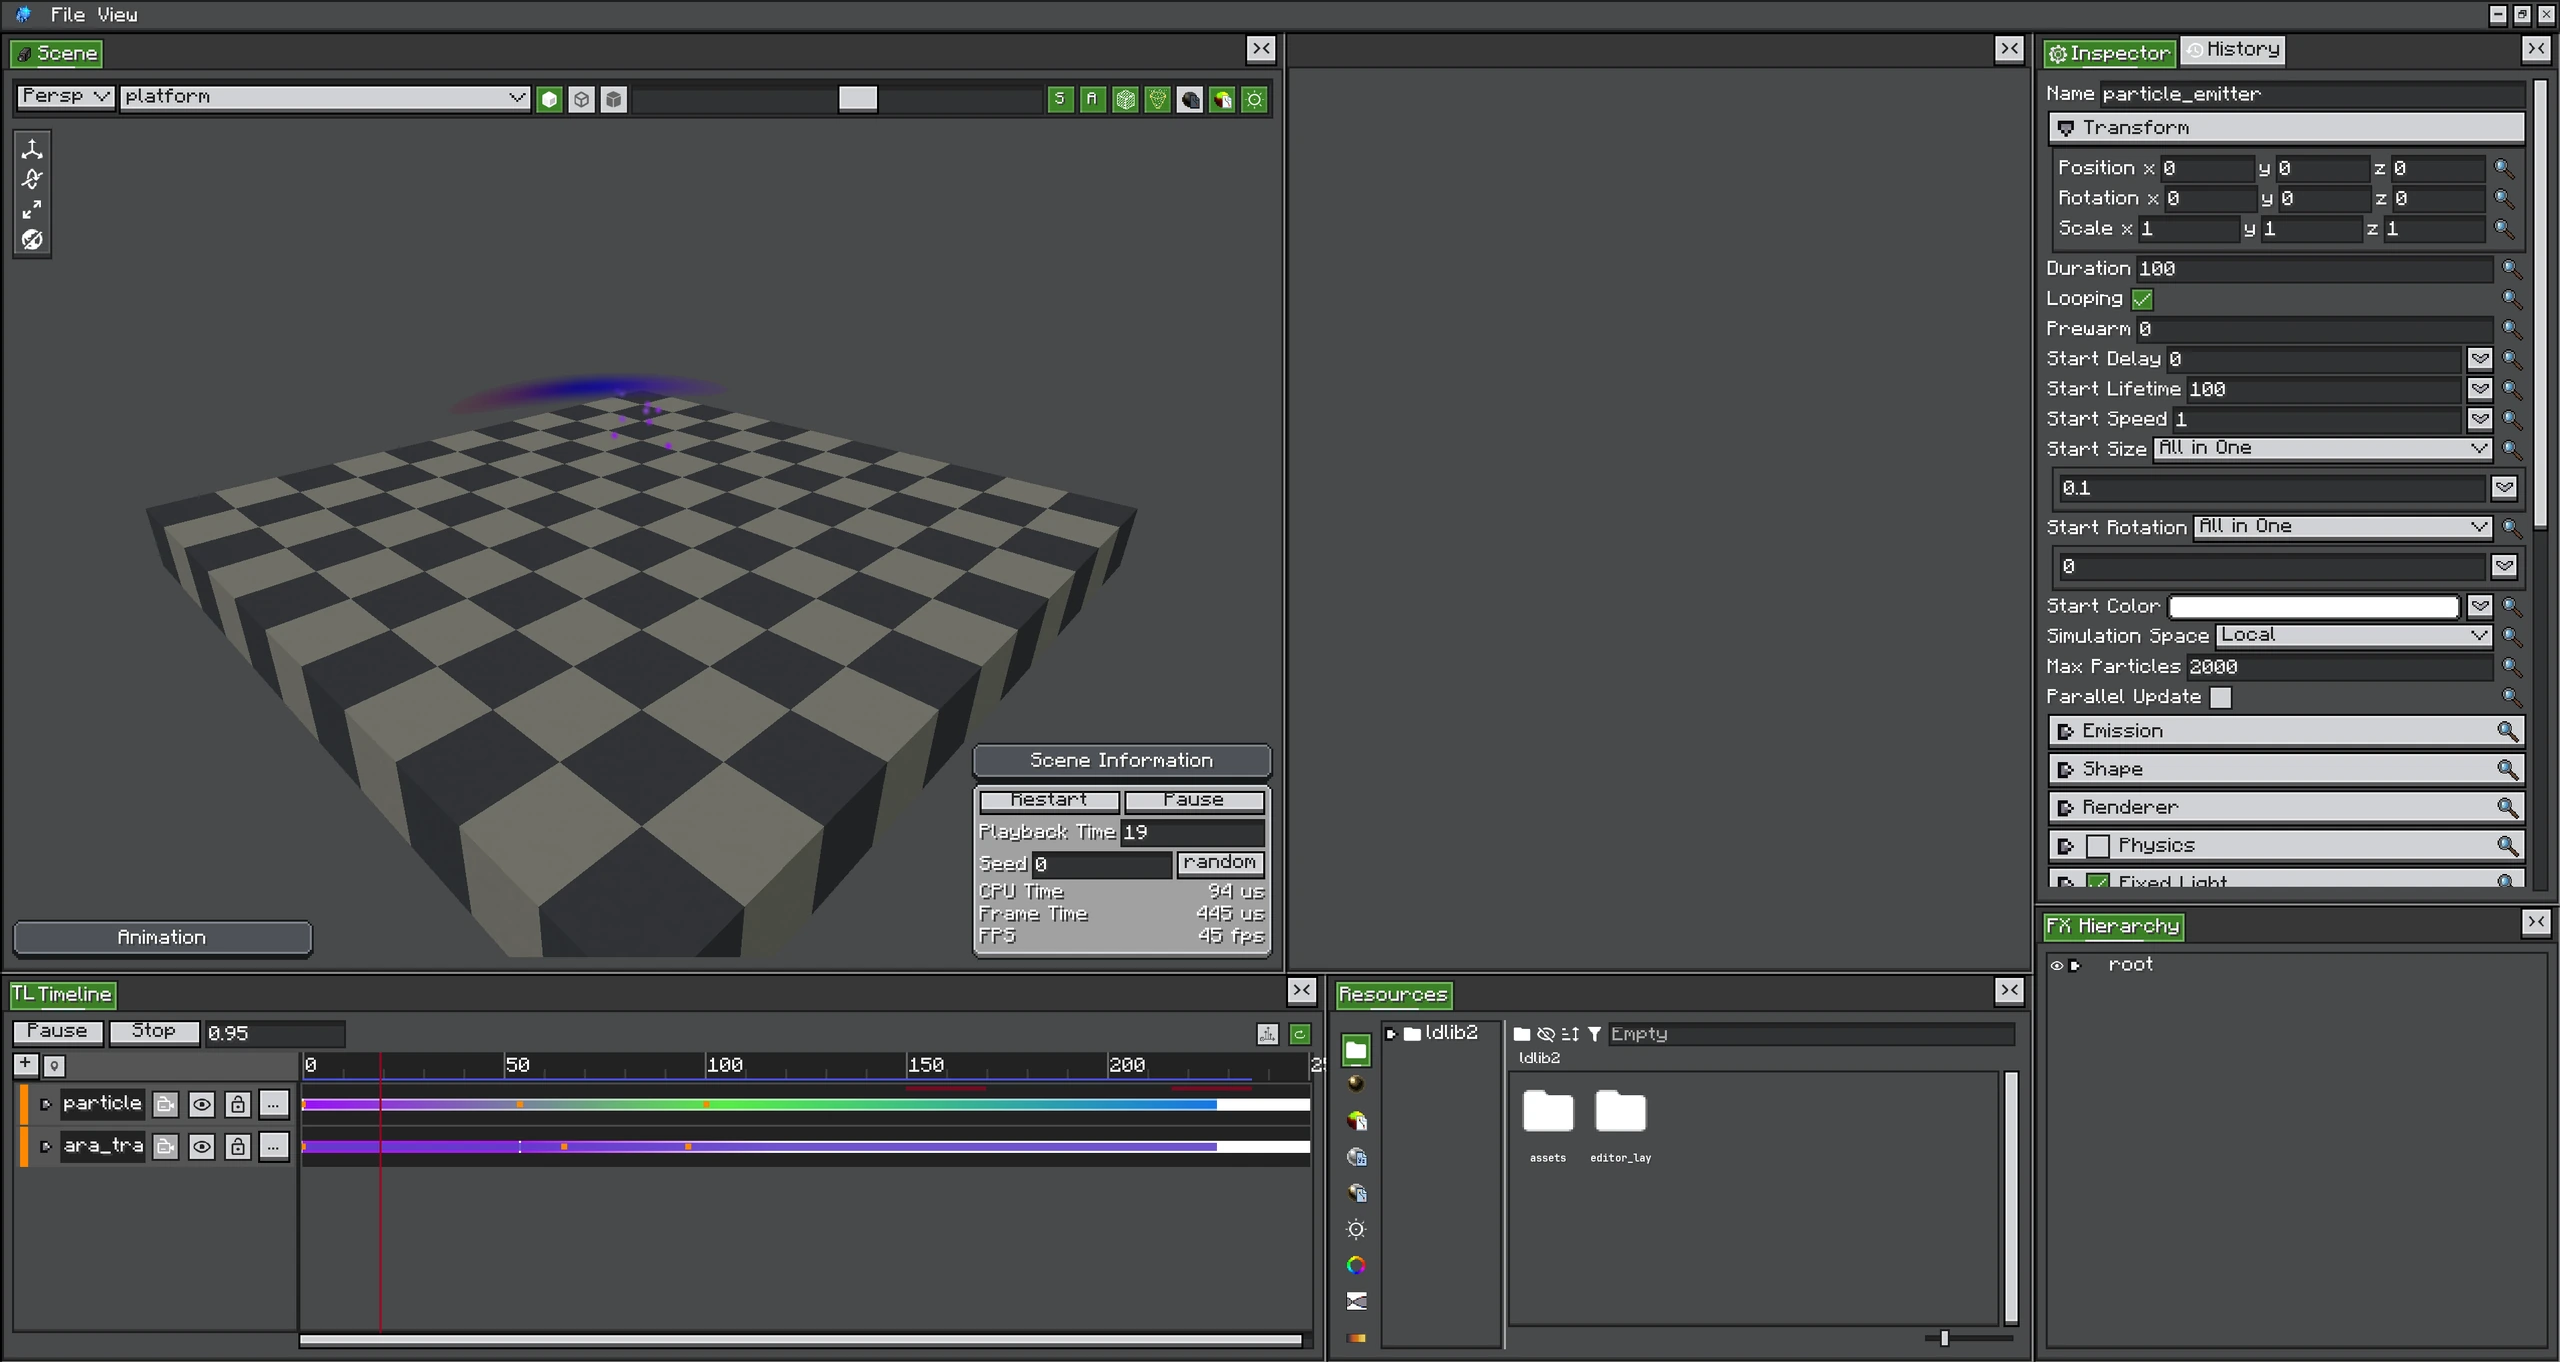Click the green loop icon in Timeline
2560x1362 pixels.
tap(1300, 1034)
